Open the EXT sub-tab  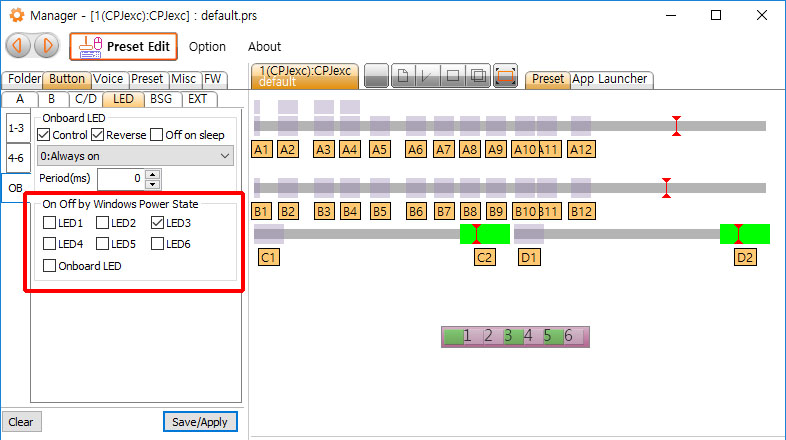[x=198, y=99]
